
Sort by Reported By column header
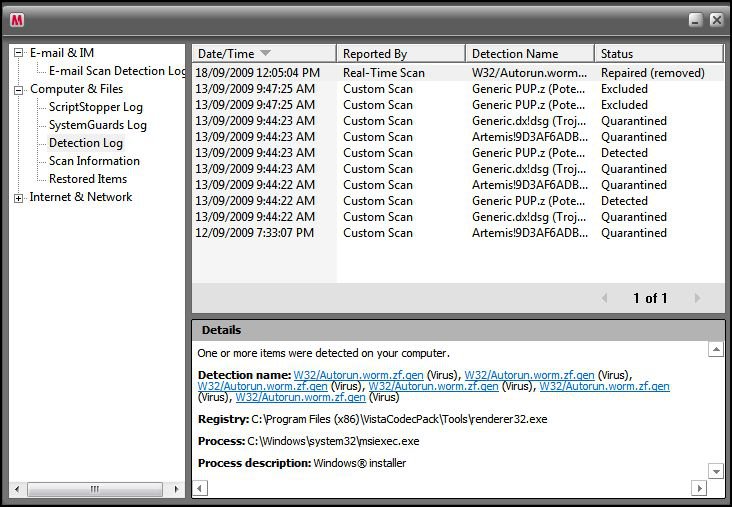(x=401, y=54)
